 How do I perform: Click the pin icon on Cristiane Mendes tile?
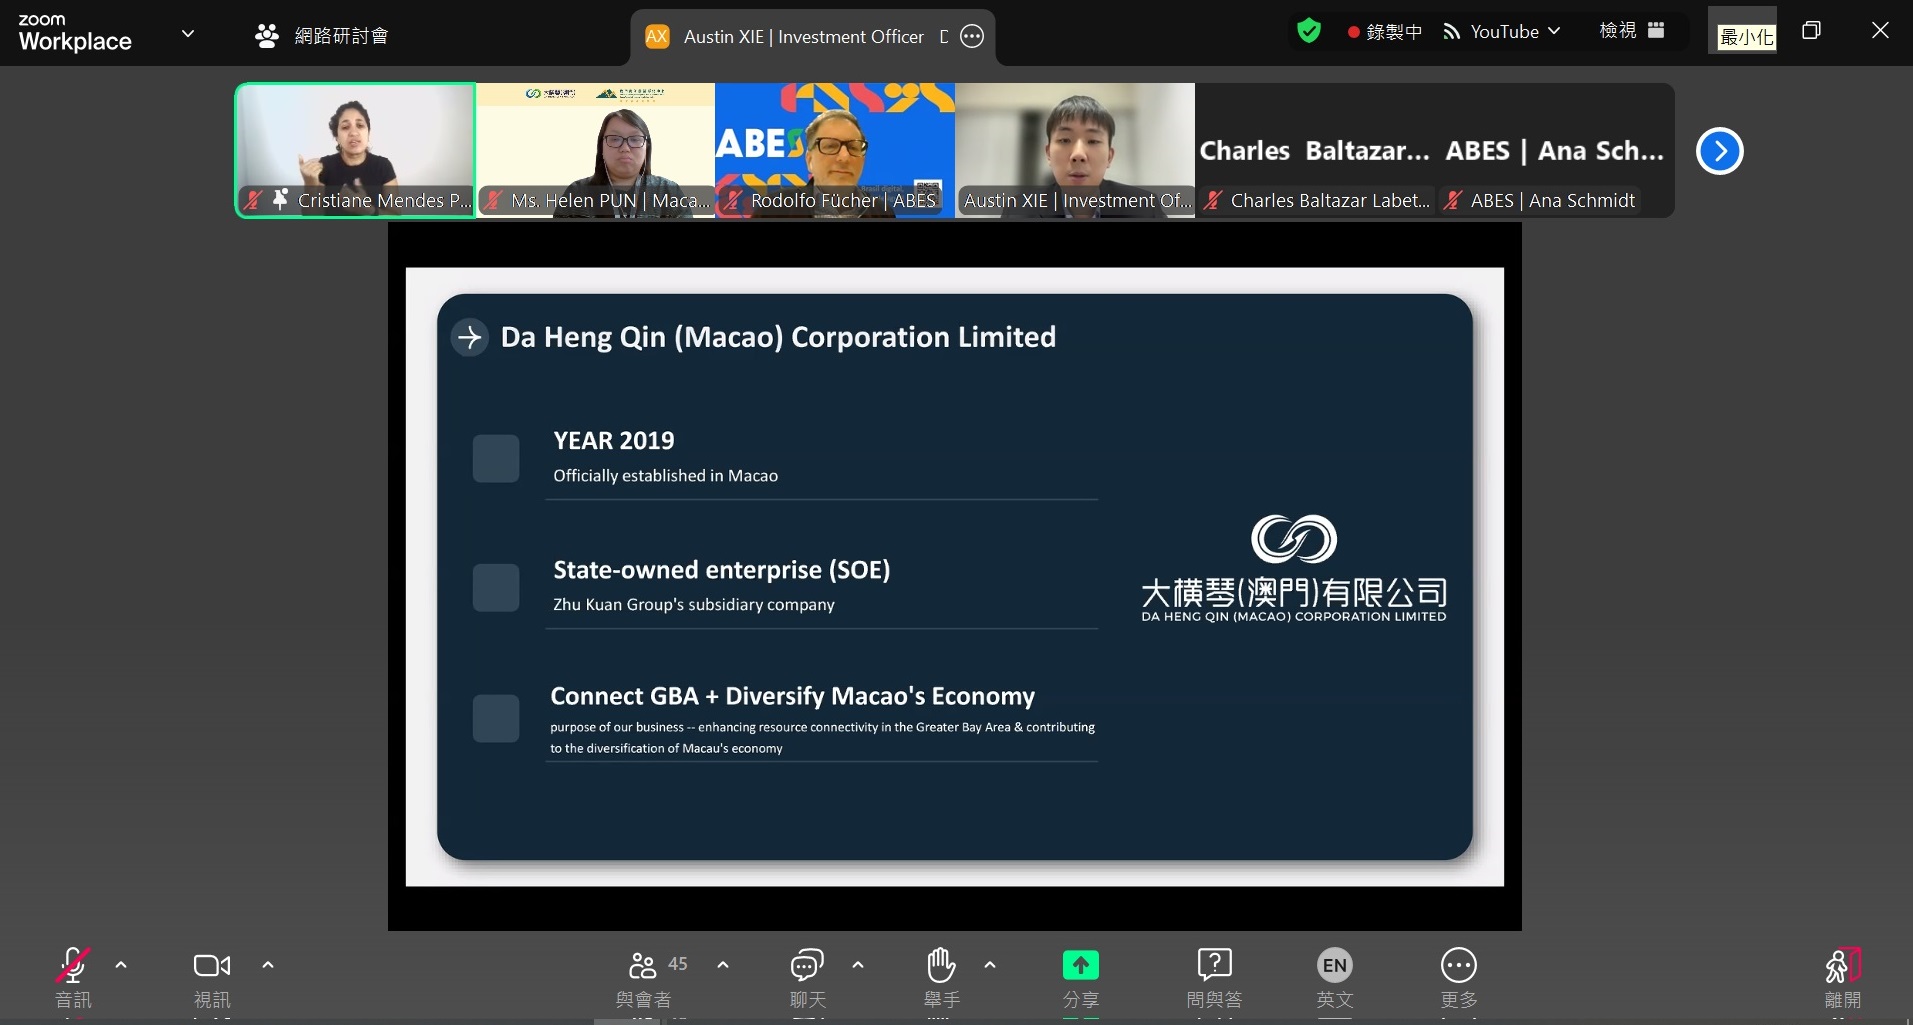pyautogui.click(x=280, y=199)
